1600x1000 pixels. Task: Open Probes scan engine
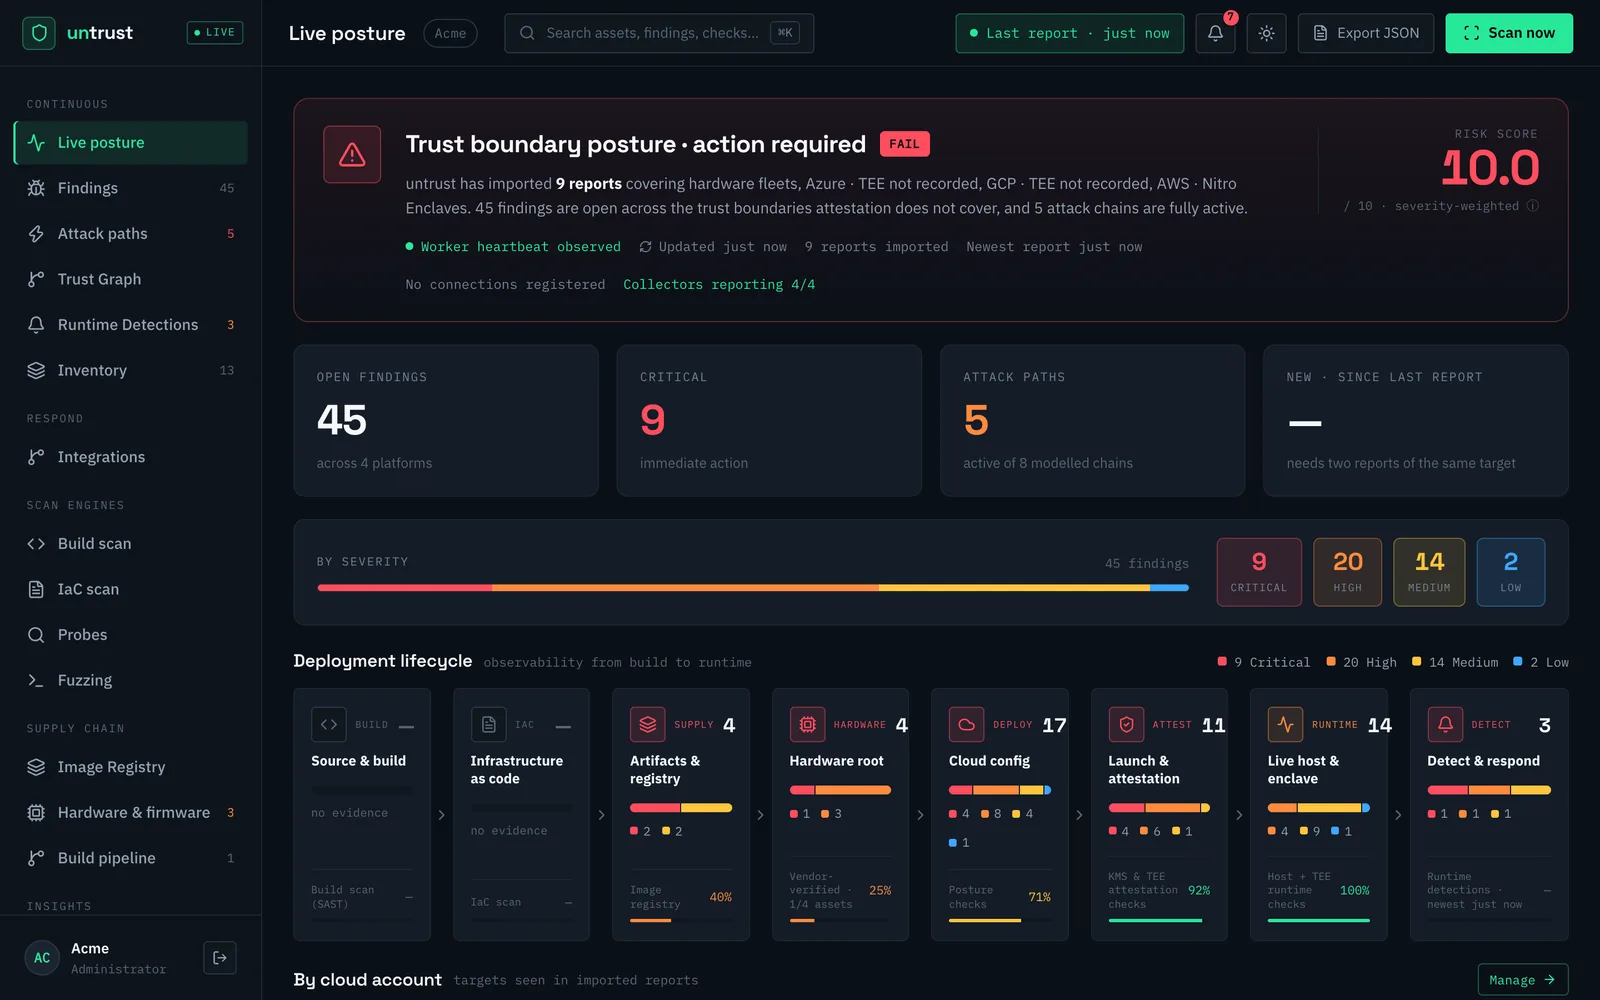coord(131,635)
